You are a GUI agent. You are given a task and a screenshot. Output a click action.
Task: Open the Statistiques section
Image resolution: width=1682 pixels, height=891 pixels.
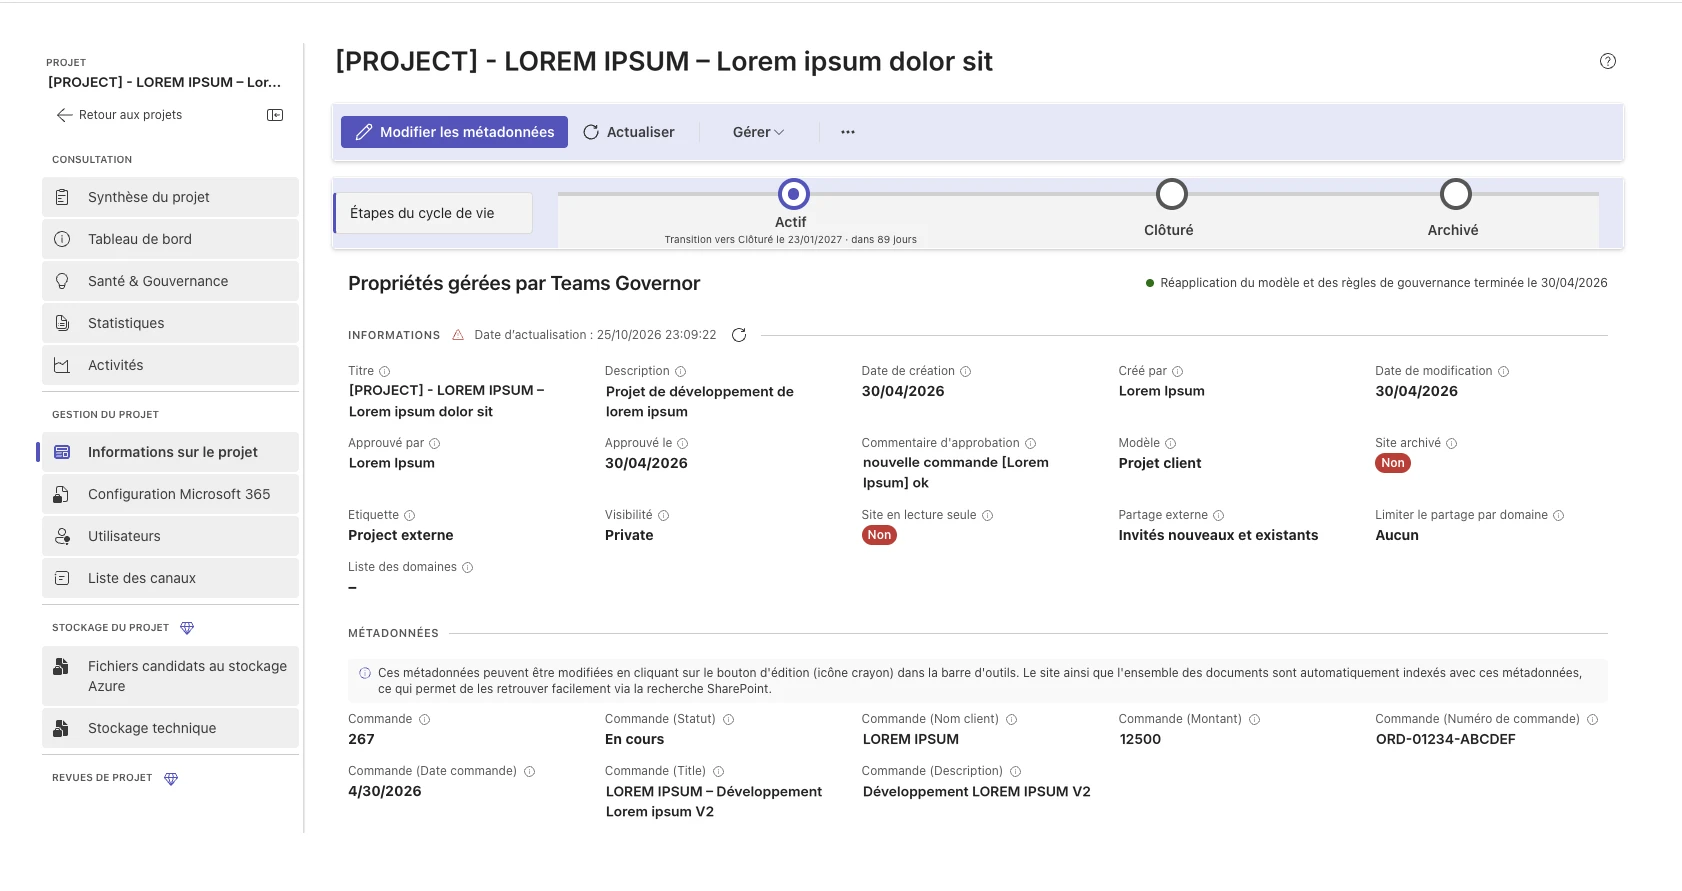[x=170, y=323]
